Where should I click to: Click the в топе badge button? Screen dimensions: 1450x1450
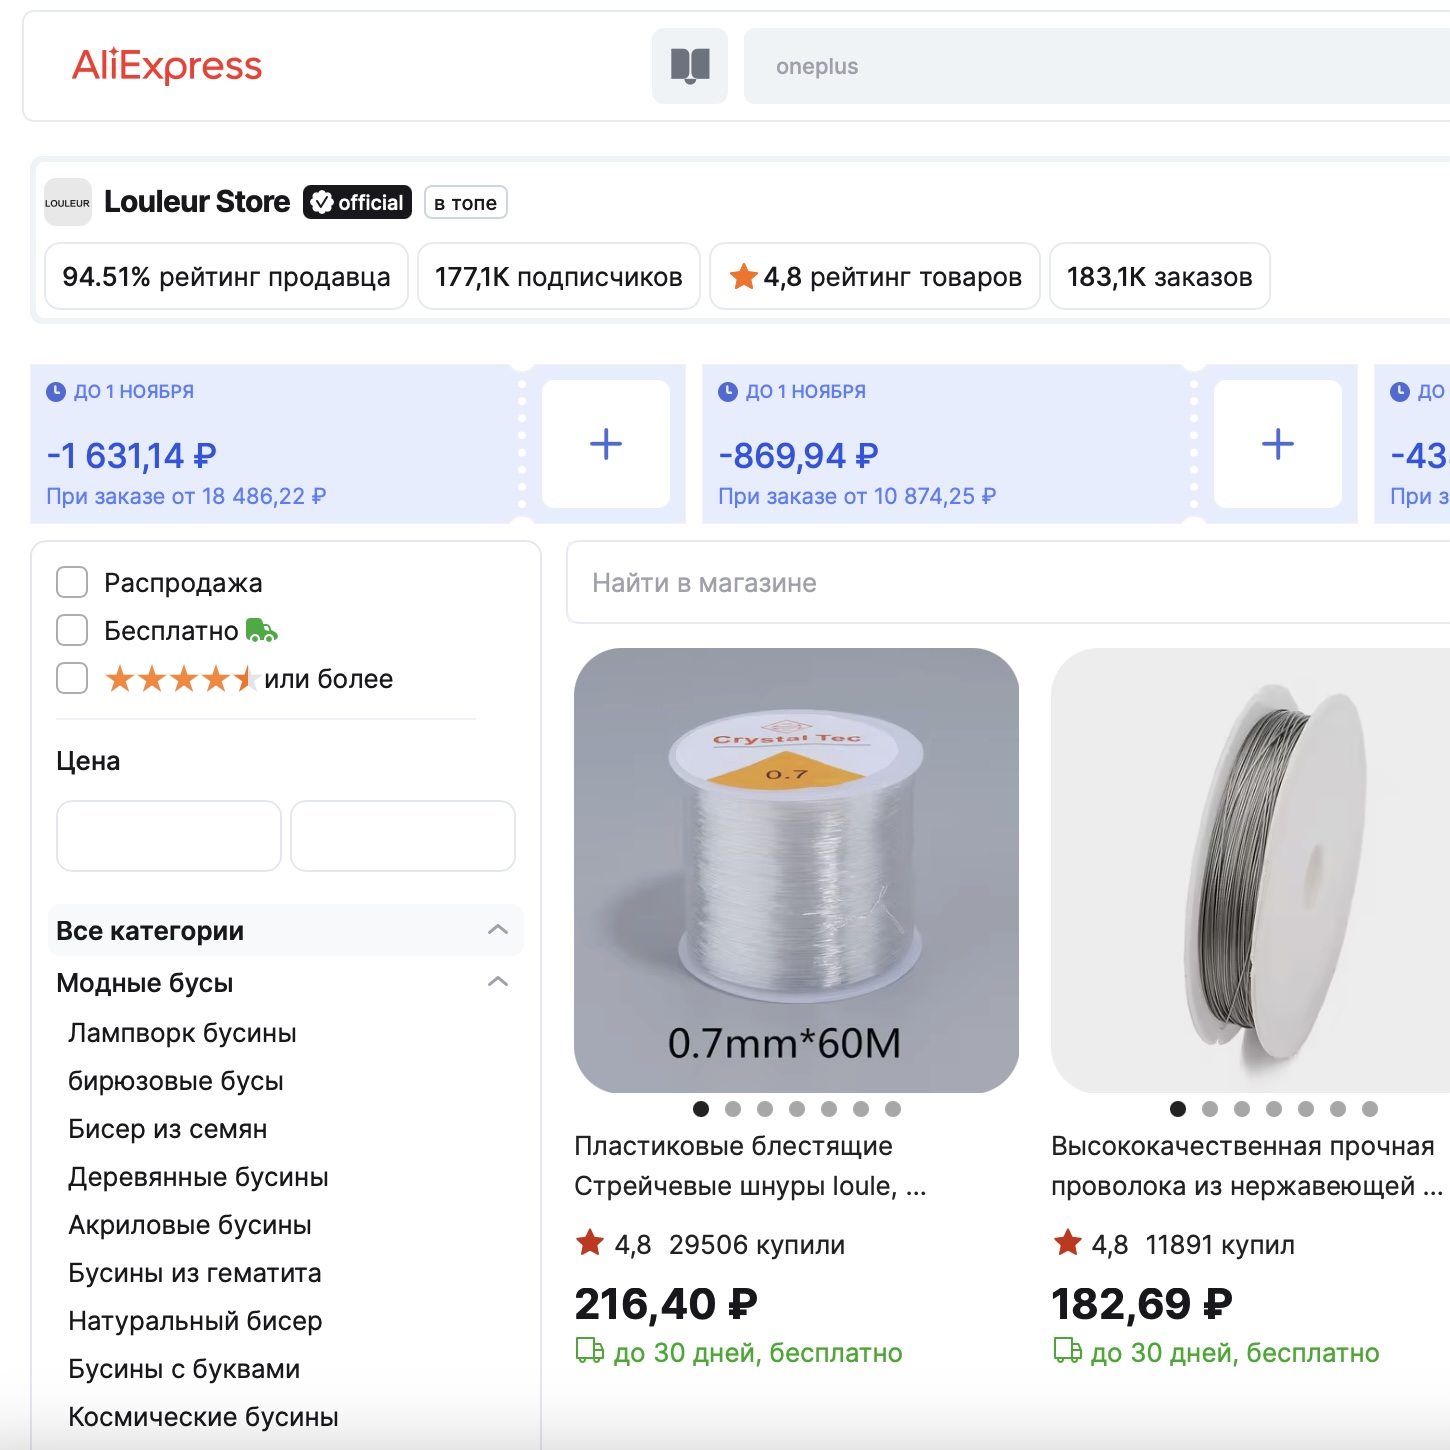[x=465, y=203]
